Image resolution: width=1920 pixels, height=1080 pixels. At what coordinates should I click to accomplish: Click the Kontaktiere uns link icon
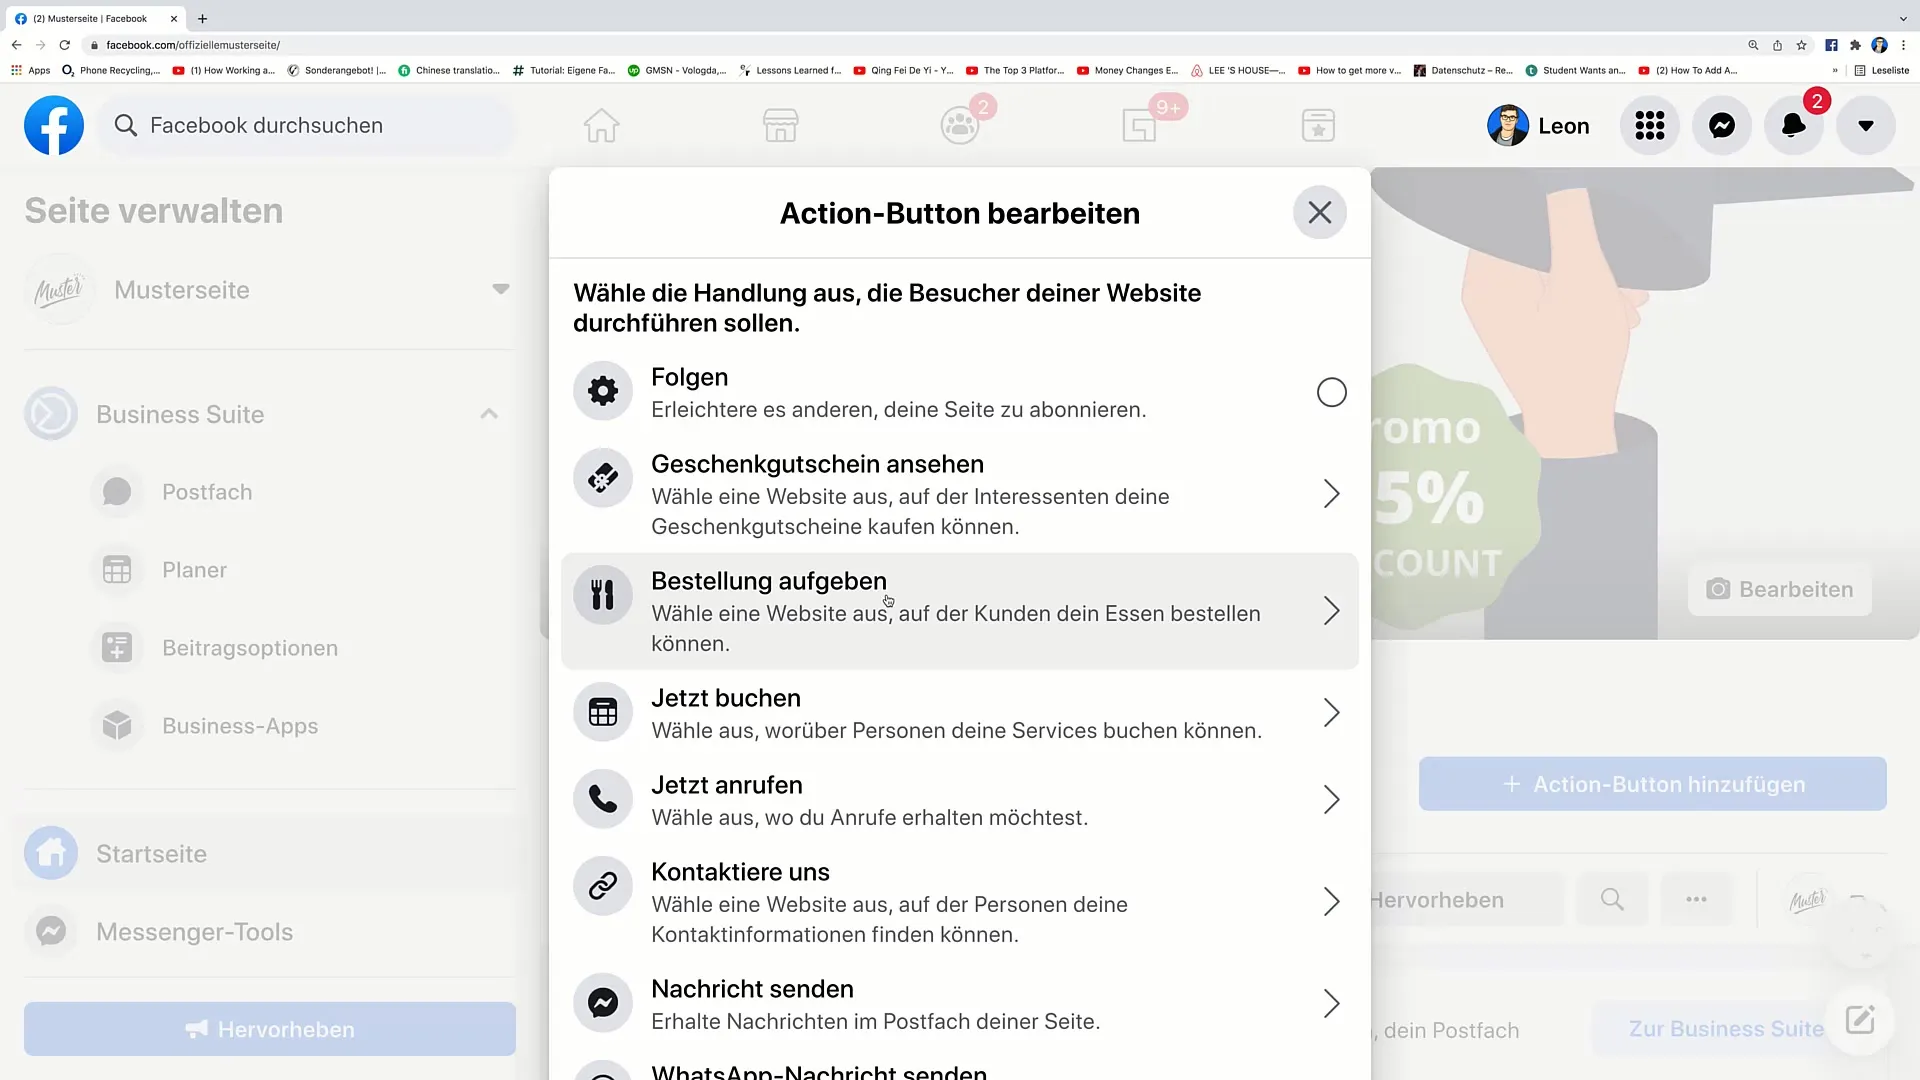[602, 885]
